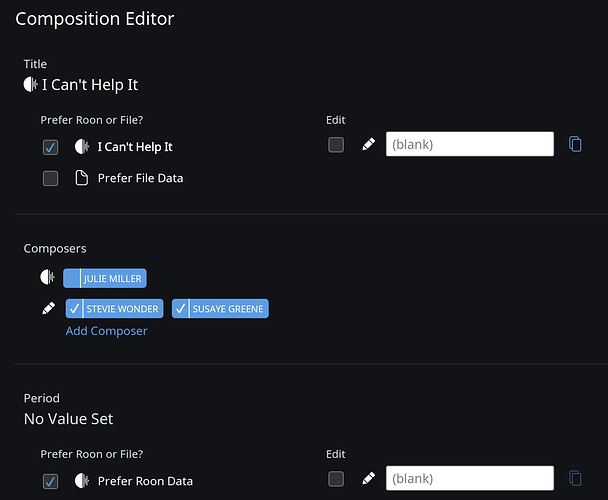Click the 'Period' section label

coord(42,398)
